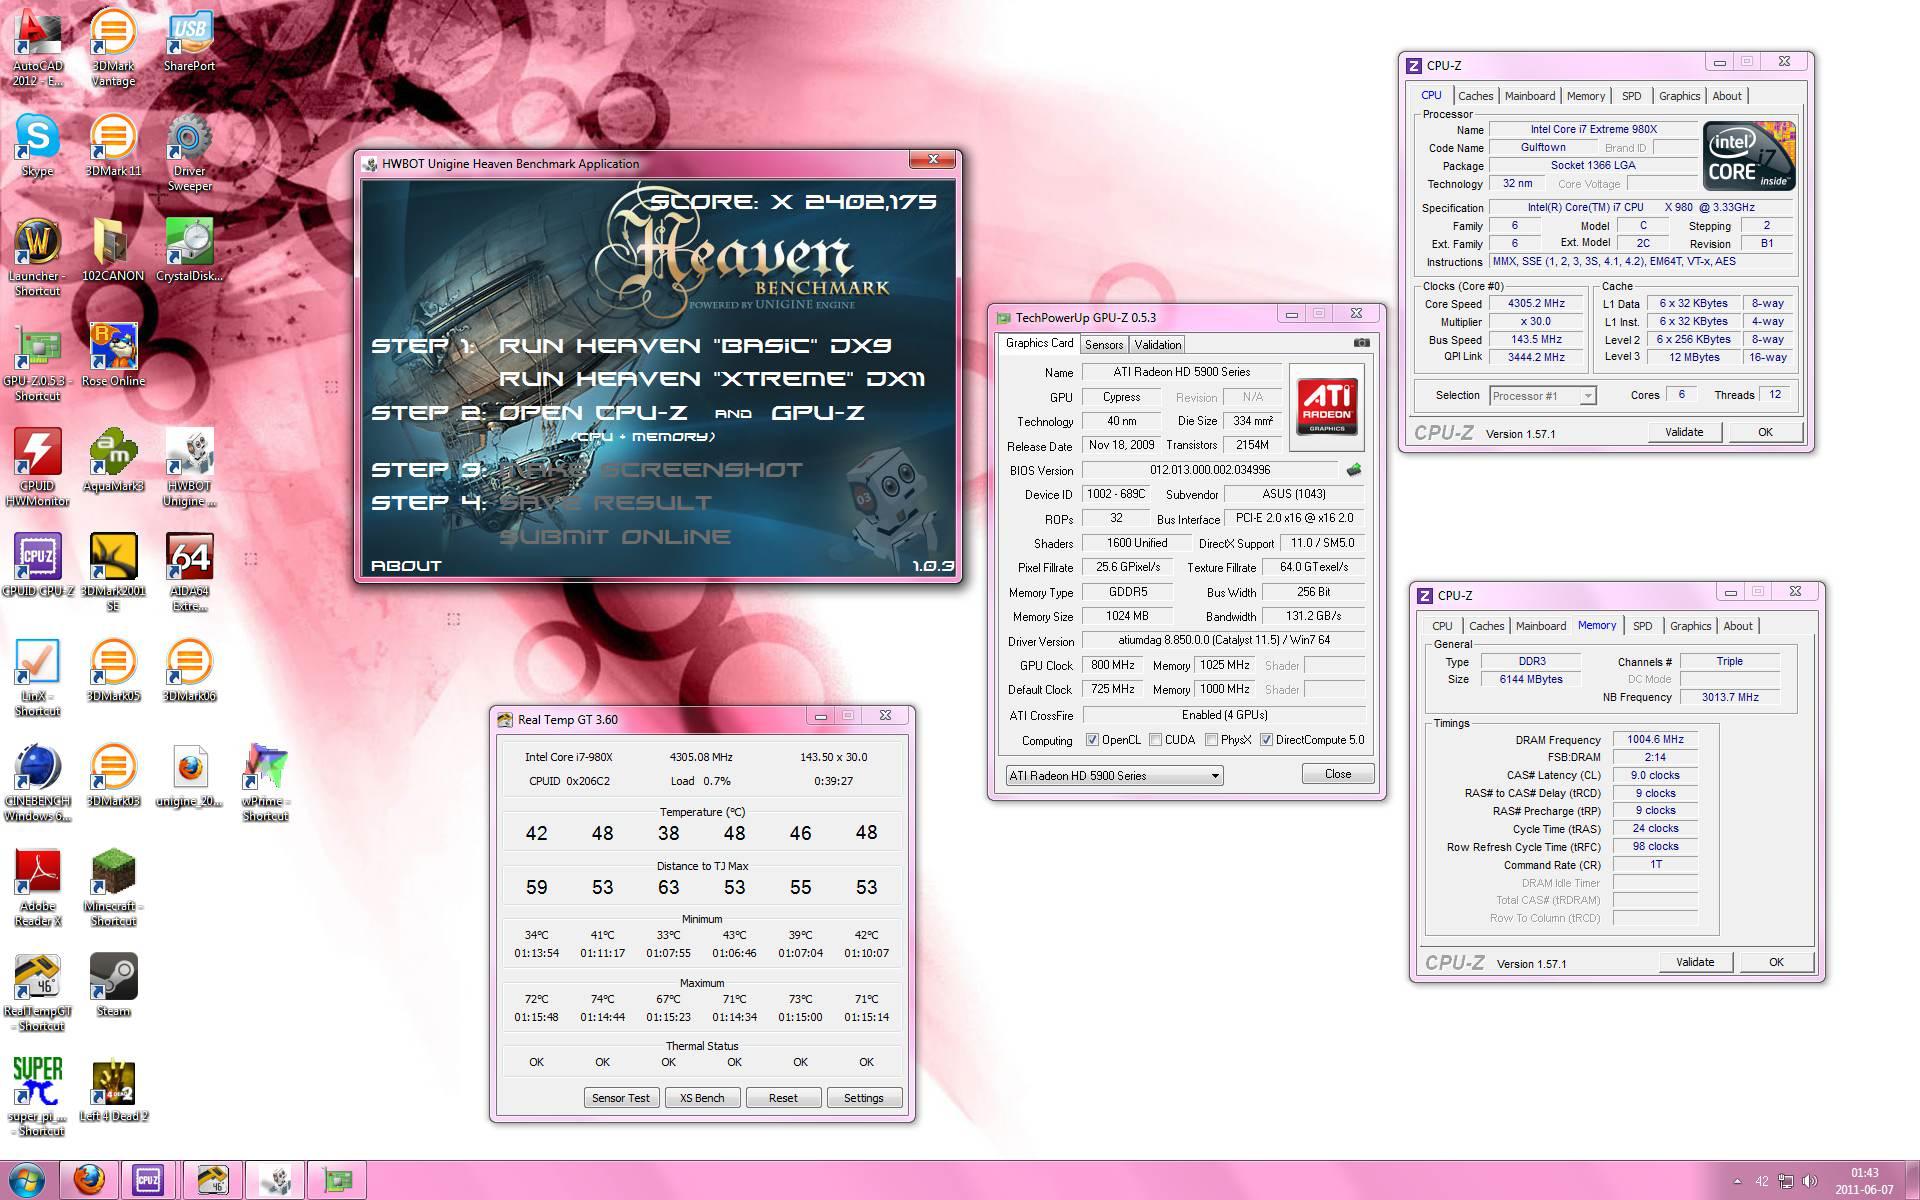Screen dimensions: 1920x1200
Task: Open Firefox from the taskbar
Action: point(89,1180)
